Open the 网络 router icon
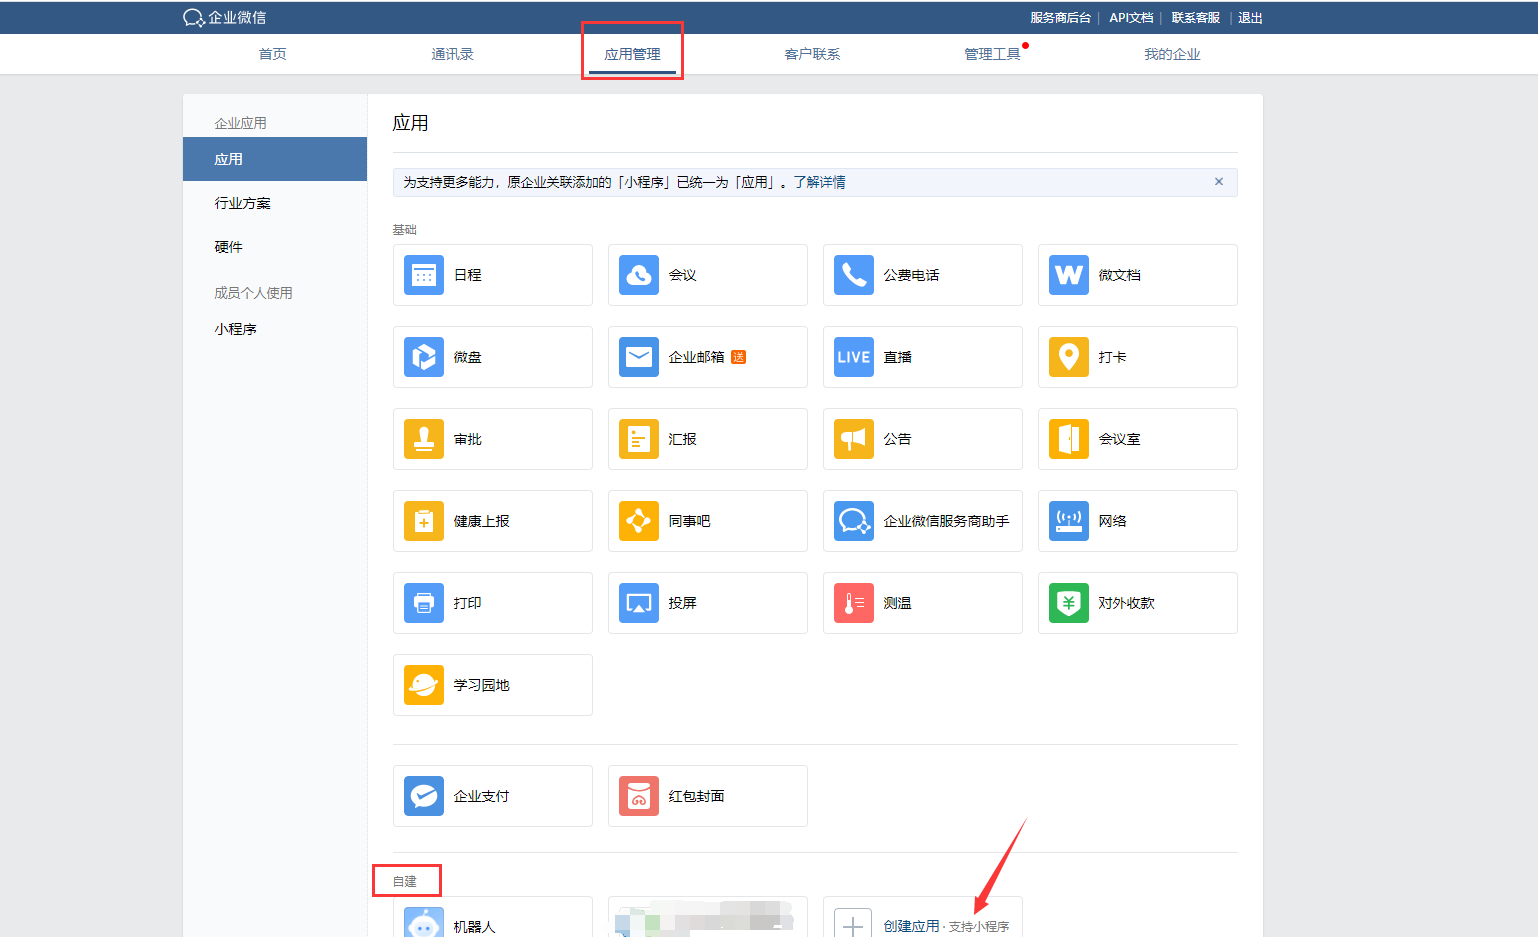This screenshot has width=1538, height=937. pyautogui.click(x=1069, y=521)
